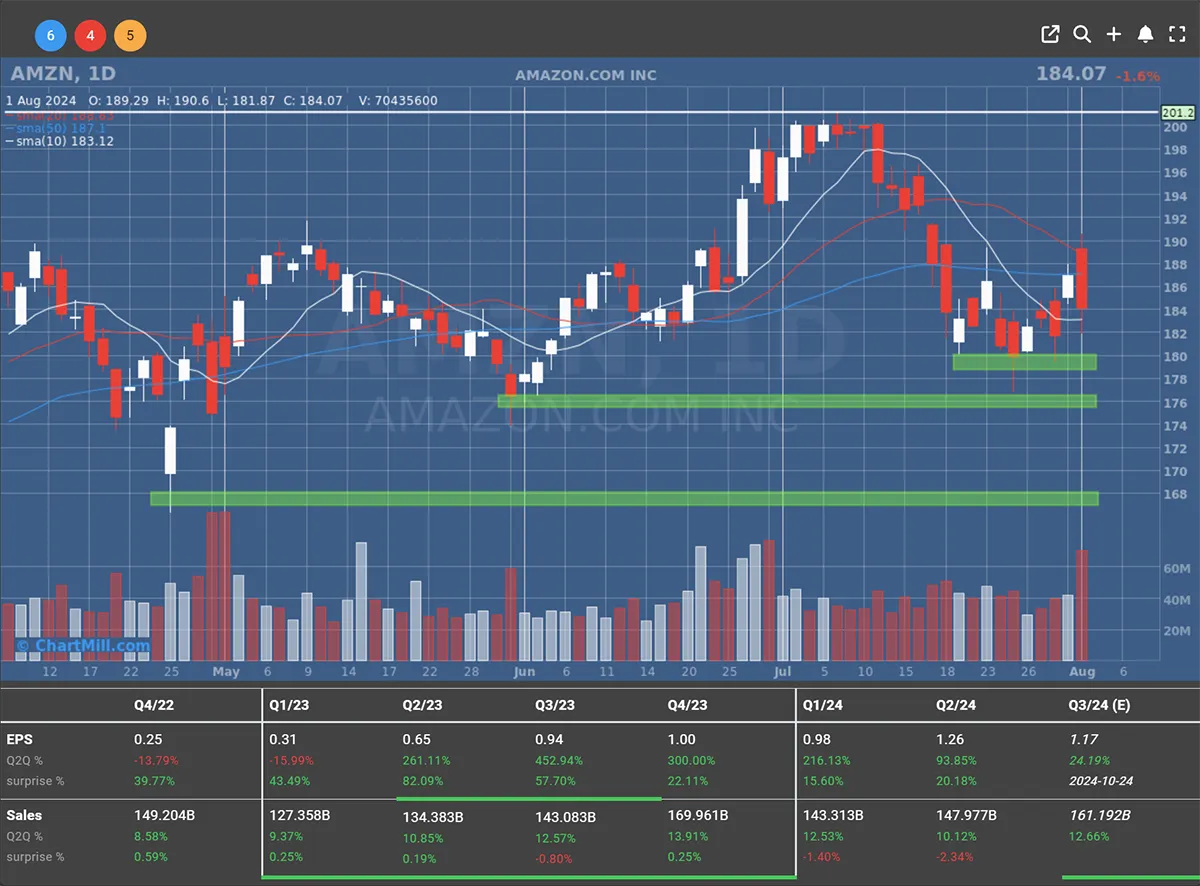Click the blue badge showing 6
Viewport: 1200px width, 886px height.
pyautogui.click(x=50, y=37)
